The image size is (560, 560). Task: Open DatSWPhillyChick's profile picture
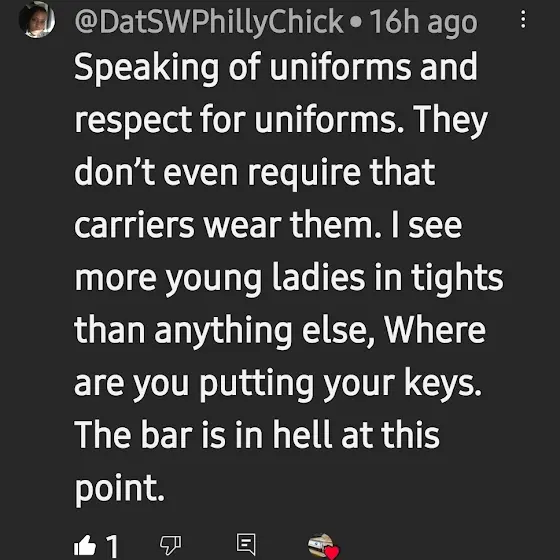coord(36,20)
